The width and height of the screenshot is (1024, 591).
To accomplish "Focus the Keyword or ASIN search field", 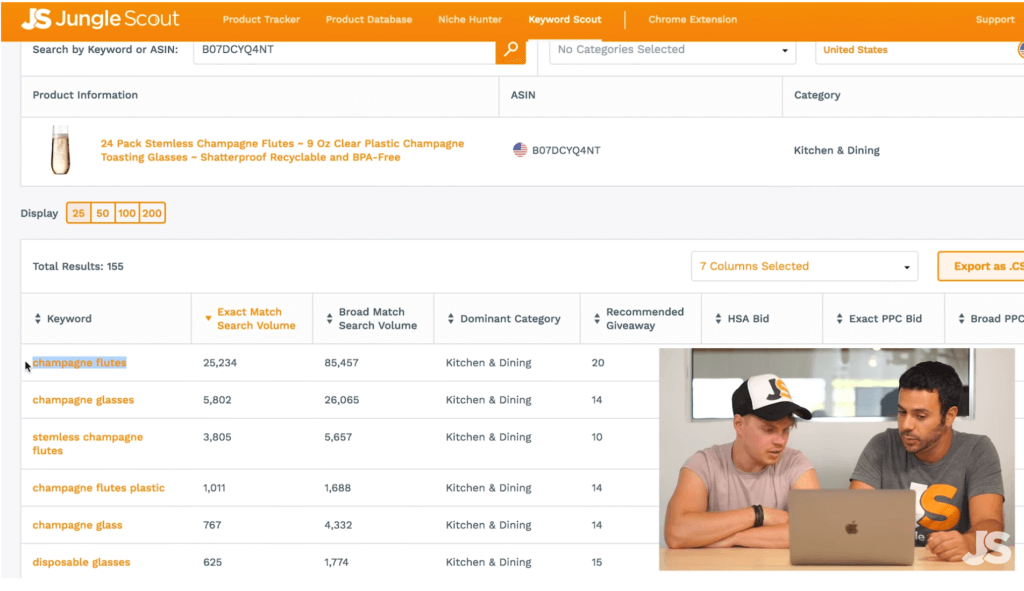I will point(344,50).
